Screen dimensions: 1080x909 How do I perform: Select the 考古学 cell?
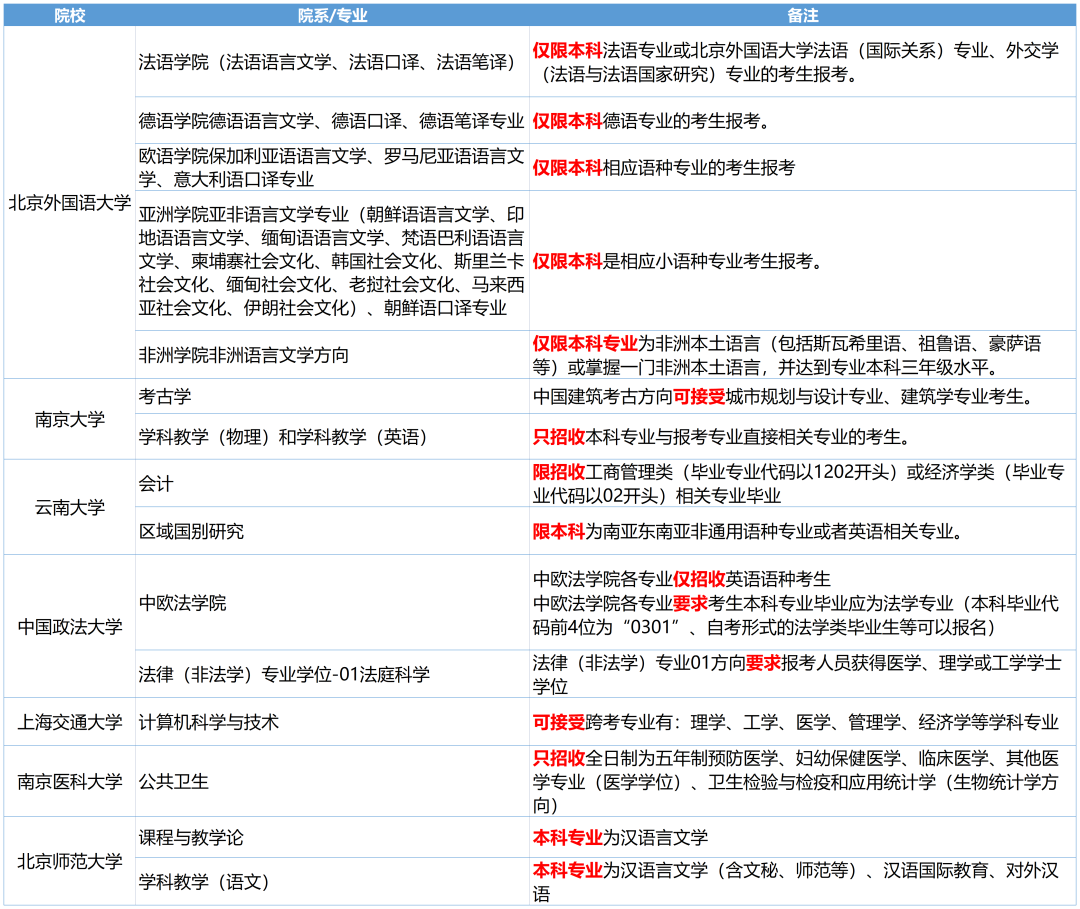click(332, 396)
